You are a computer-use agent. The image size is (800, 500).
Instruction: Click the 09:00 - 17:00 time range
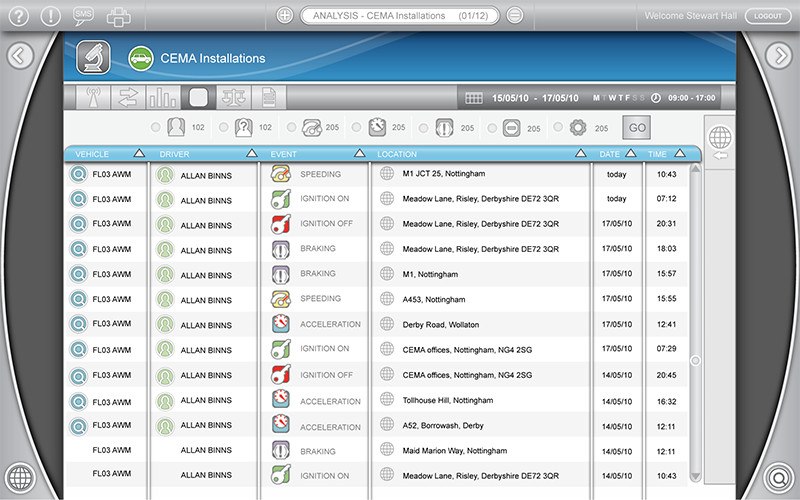pos(692,98)
